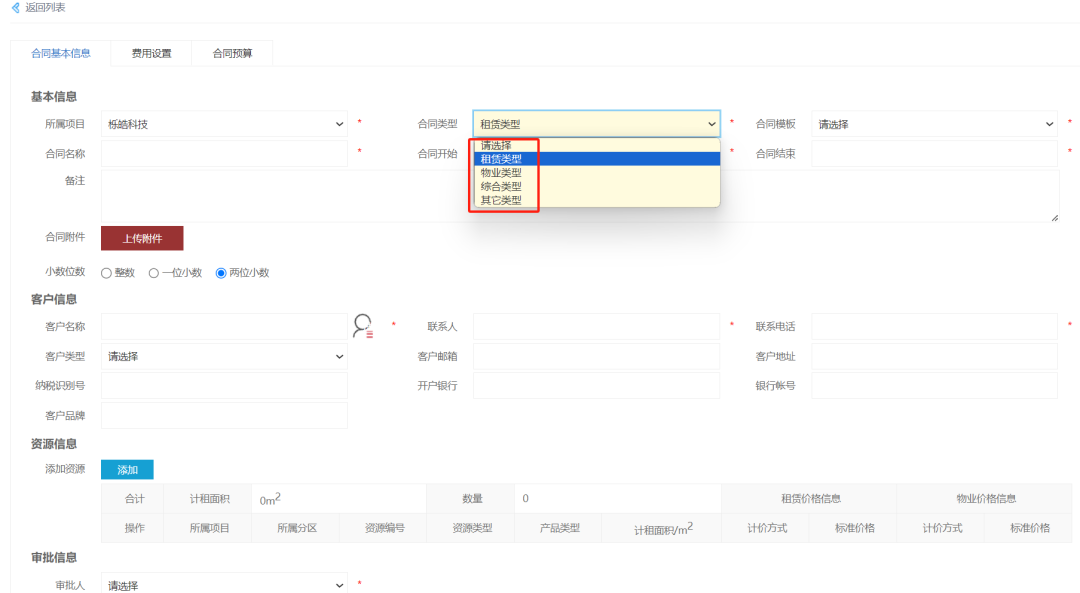Viewport: 1080px width, 593px height.
Task: Select the 整数 radio button
Action: [x=106, y=273]
